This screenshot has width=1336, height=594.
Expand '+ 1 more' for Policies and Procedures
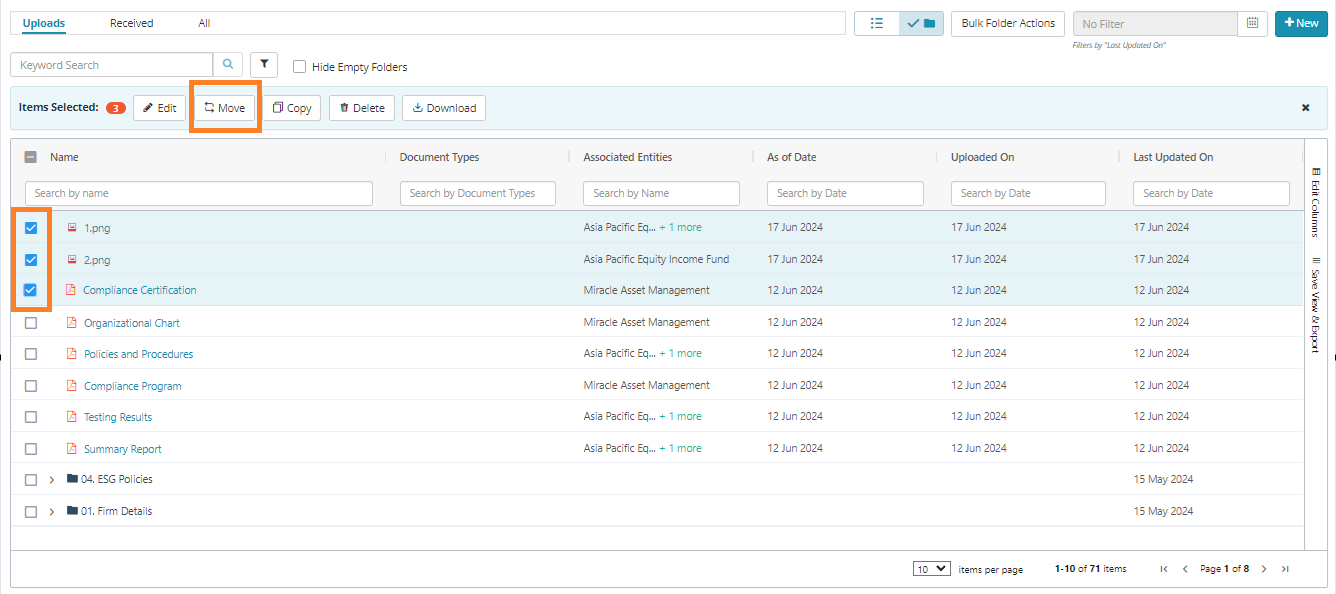click(x=680, y=353)
